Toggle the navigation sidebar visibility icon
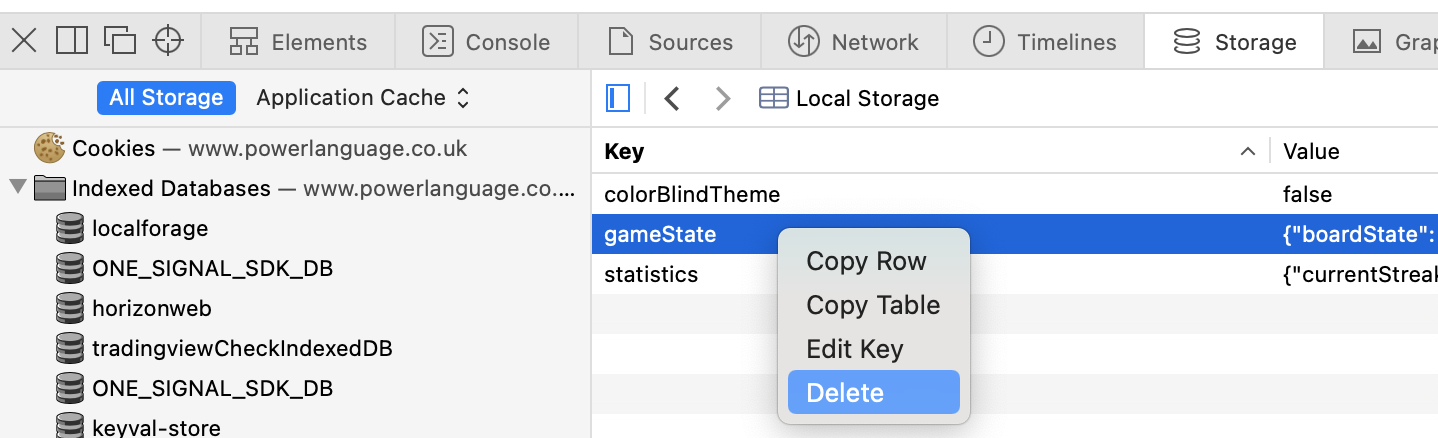 [x=619, y=98]
